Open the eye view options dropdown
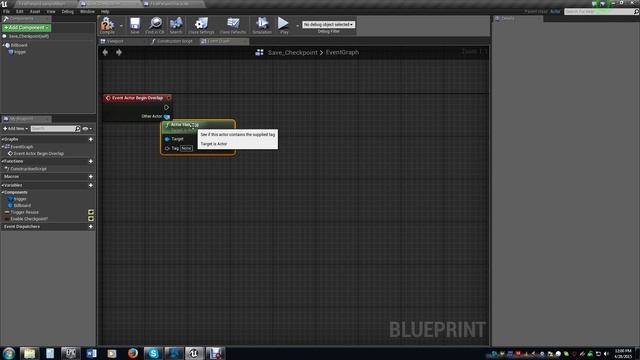 pos(87,129)
